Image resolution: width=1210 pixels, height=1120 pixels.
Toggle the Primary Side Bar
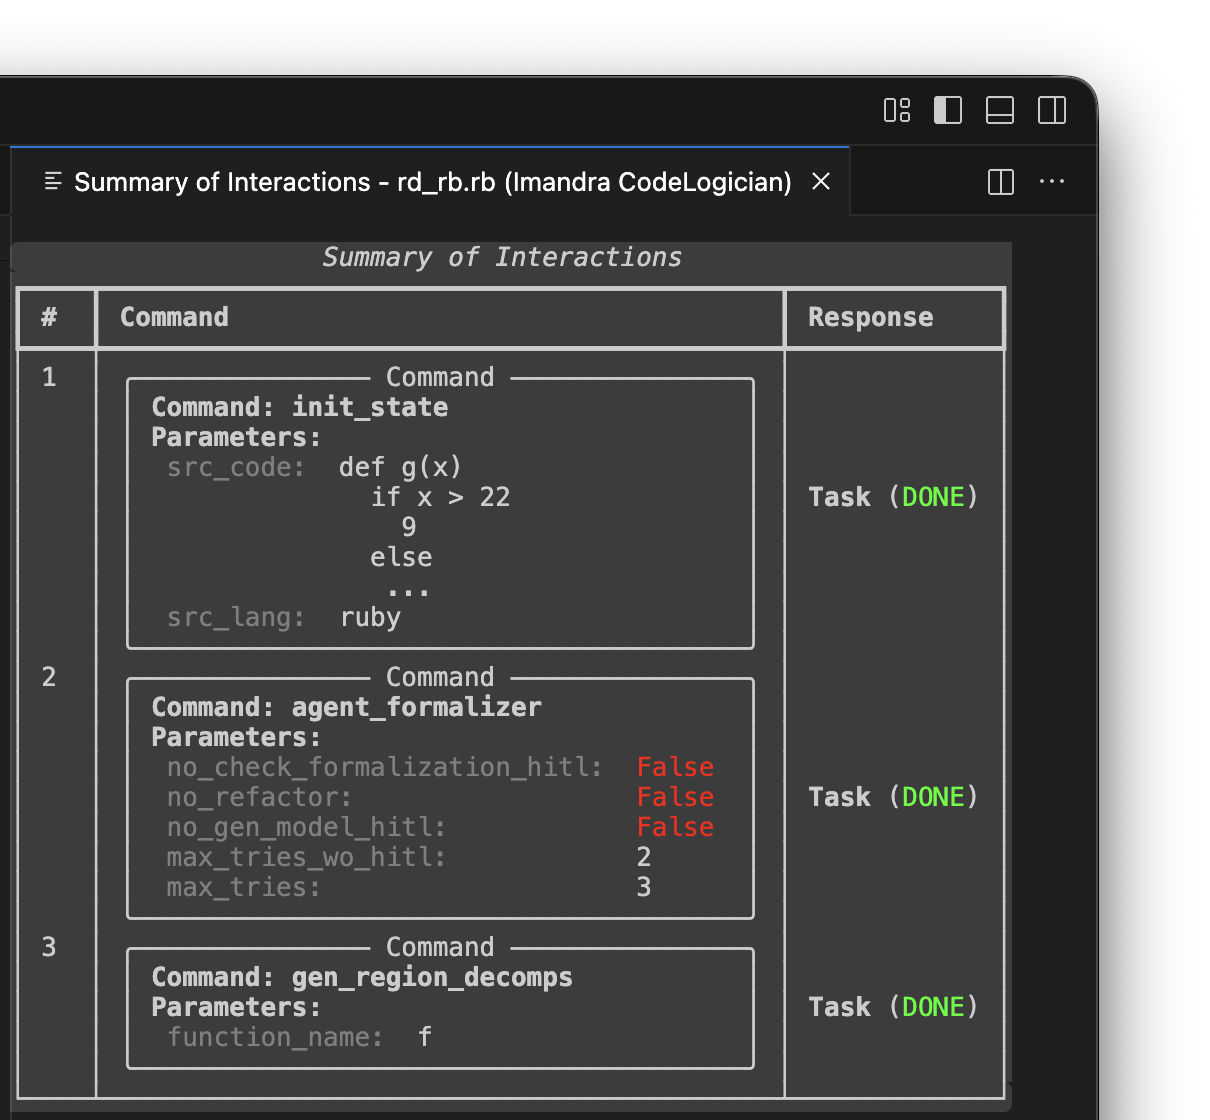[x=948, y=110]
